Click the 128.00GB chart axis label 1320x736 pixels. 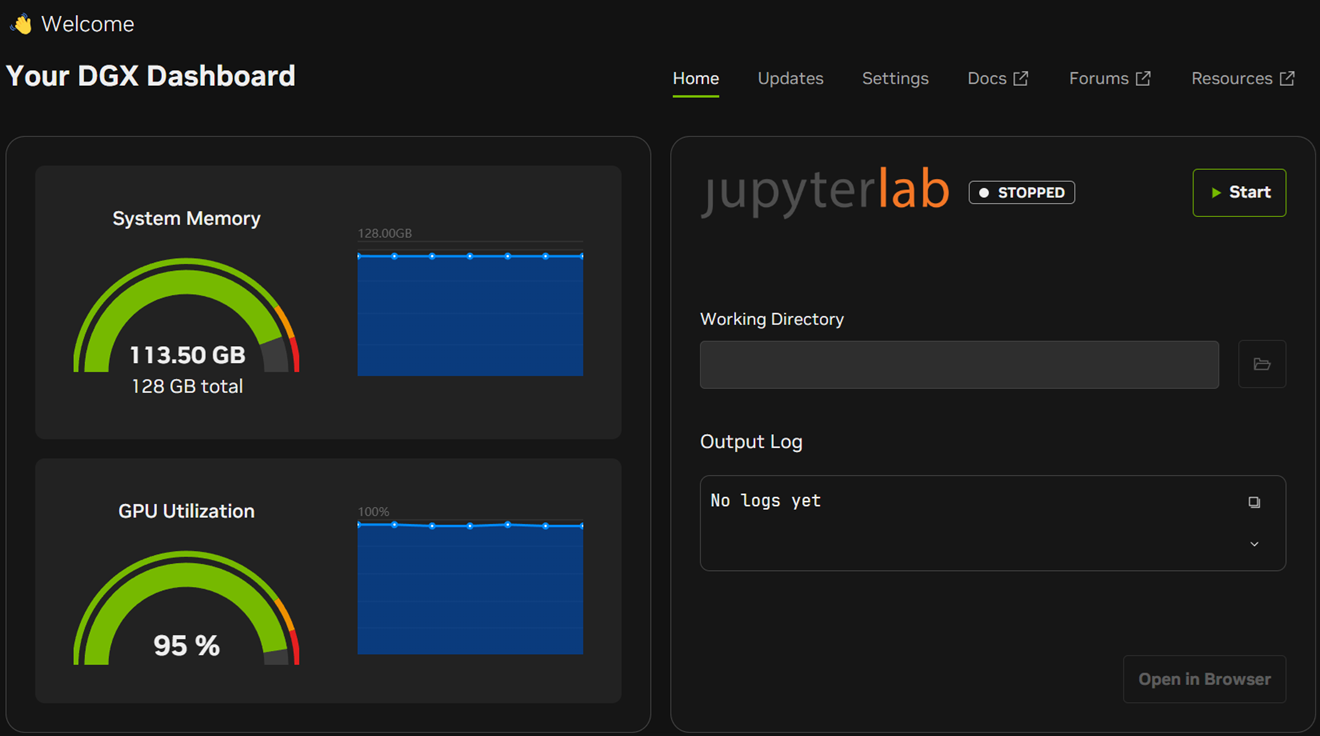[x=385, y=233]
